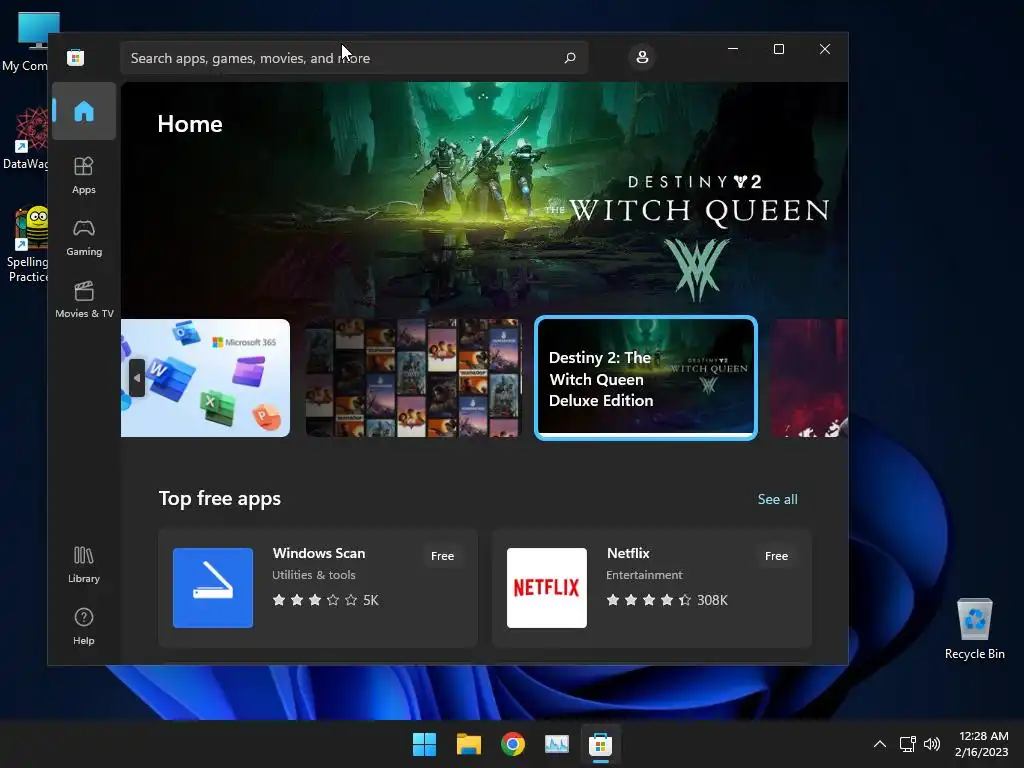Open the Windows Start menu
The height and width of the screenshot is (768, 1024).
[424, 744]
